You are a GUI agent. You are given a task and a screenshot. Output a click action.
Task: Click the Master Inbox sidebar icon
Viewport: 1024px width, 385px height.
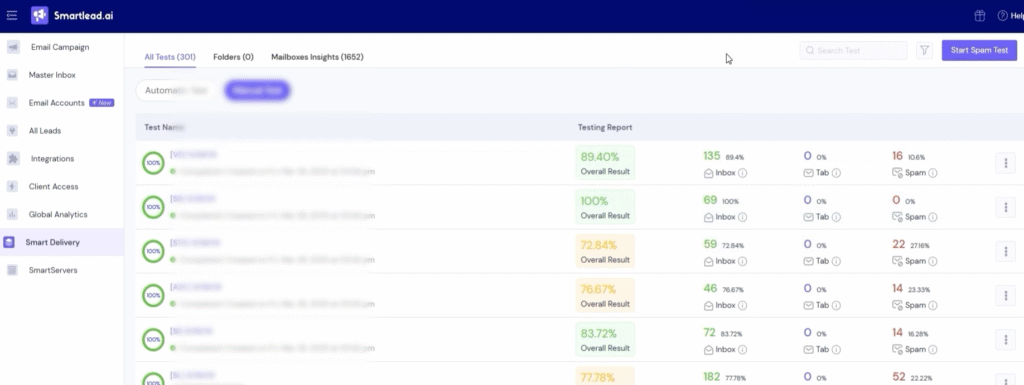click(x=12, y=75)
